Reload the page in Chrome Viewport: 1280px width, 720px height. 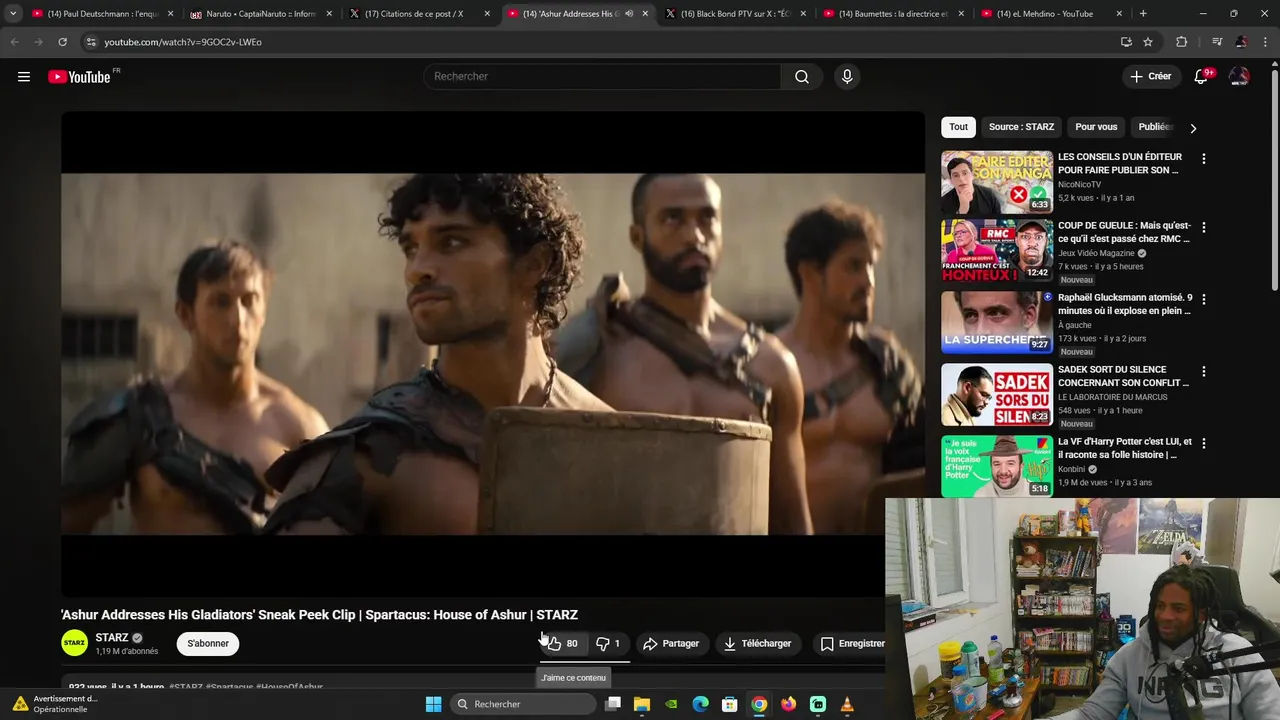[62, 42]
